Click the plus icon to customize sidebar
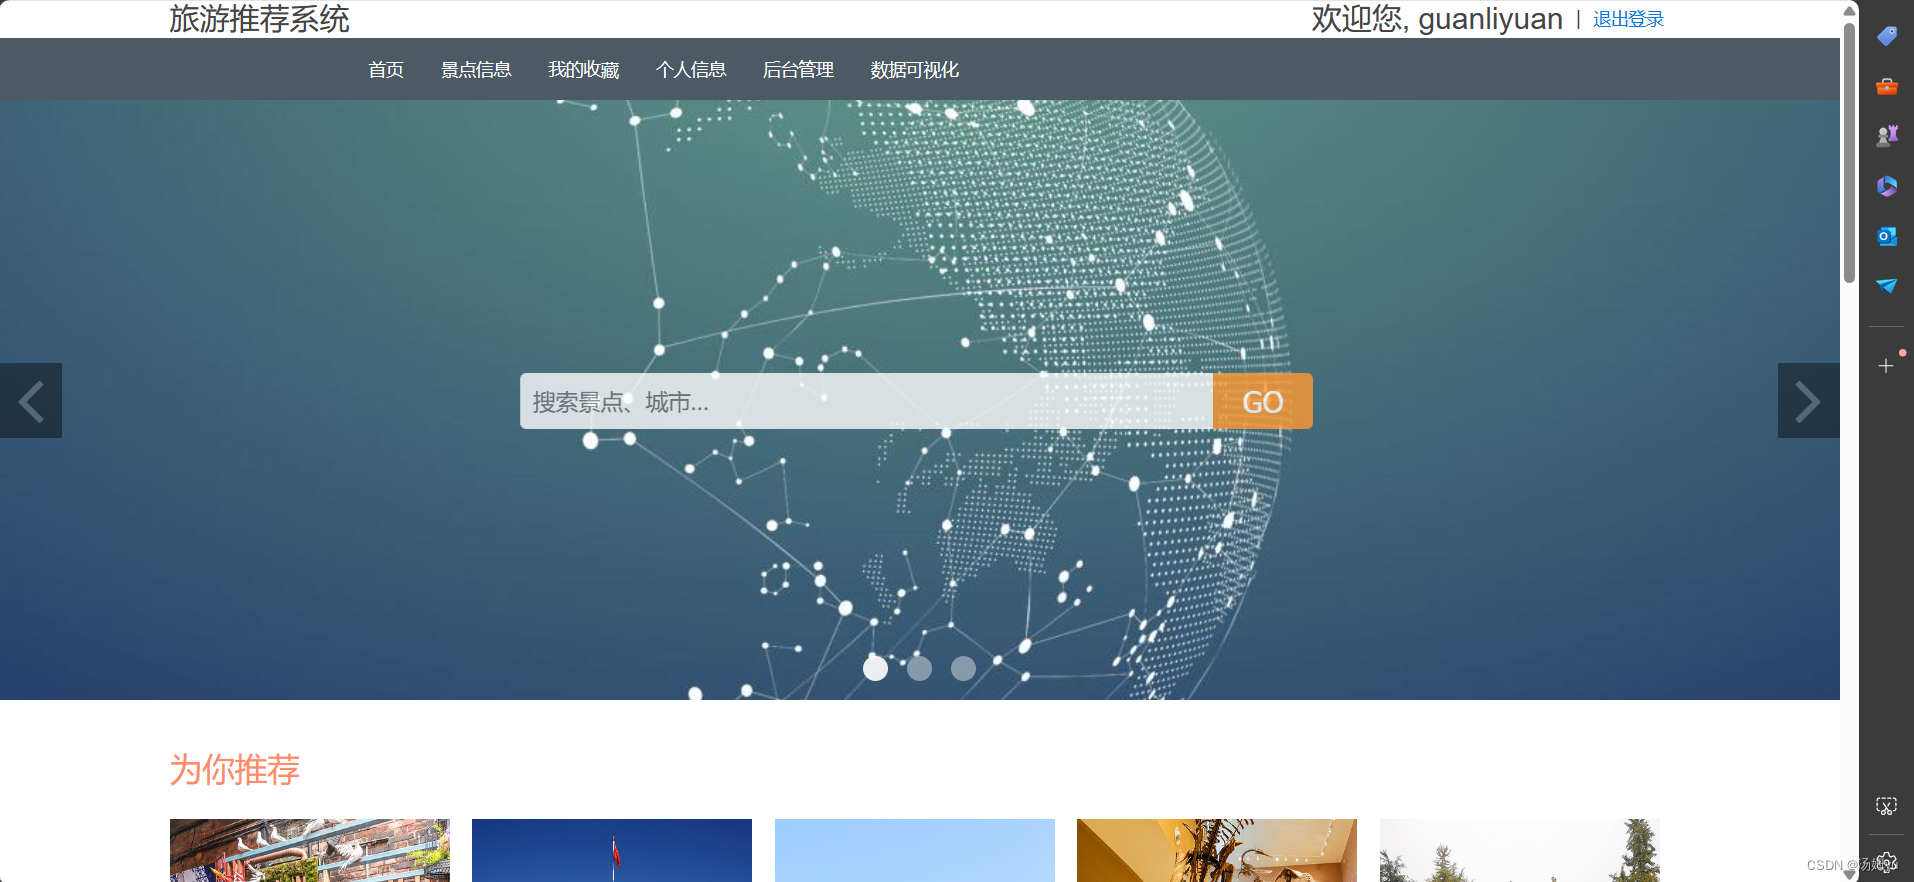 coord(1886,366)
